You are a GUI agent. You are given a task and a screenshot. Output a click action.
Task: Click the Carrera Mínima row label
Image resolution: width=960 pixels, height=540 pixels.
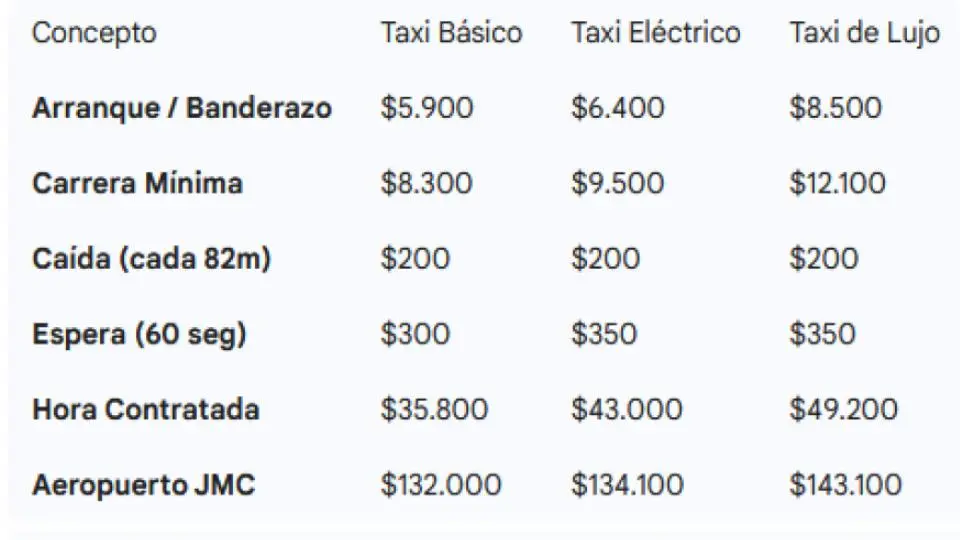(137, 184)
